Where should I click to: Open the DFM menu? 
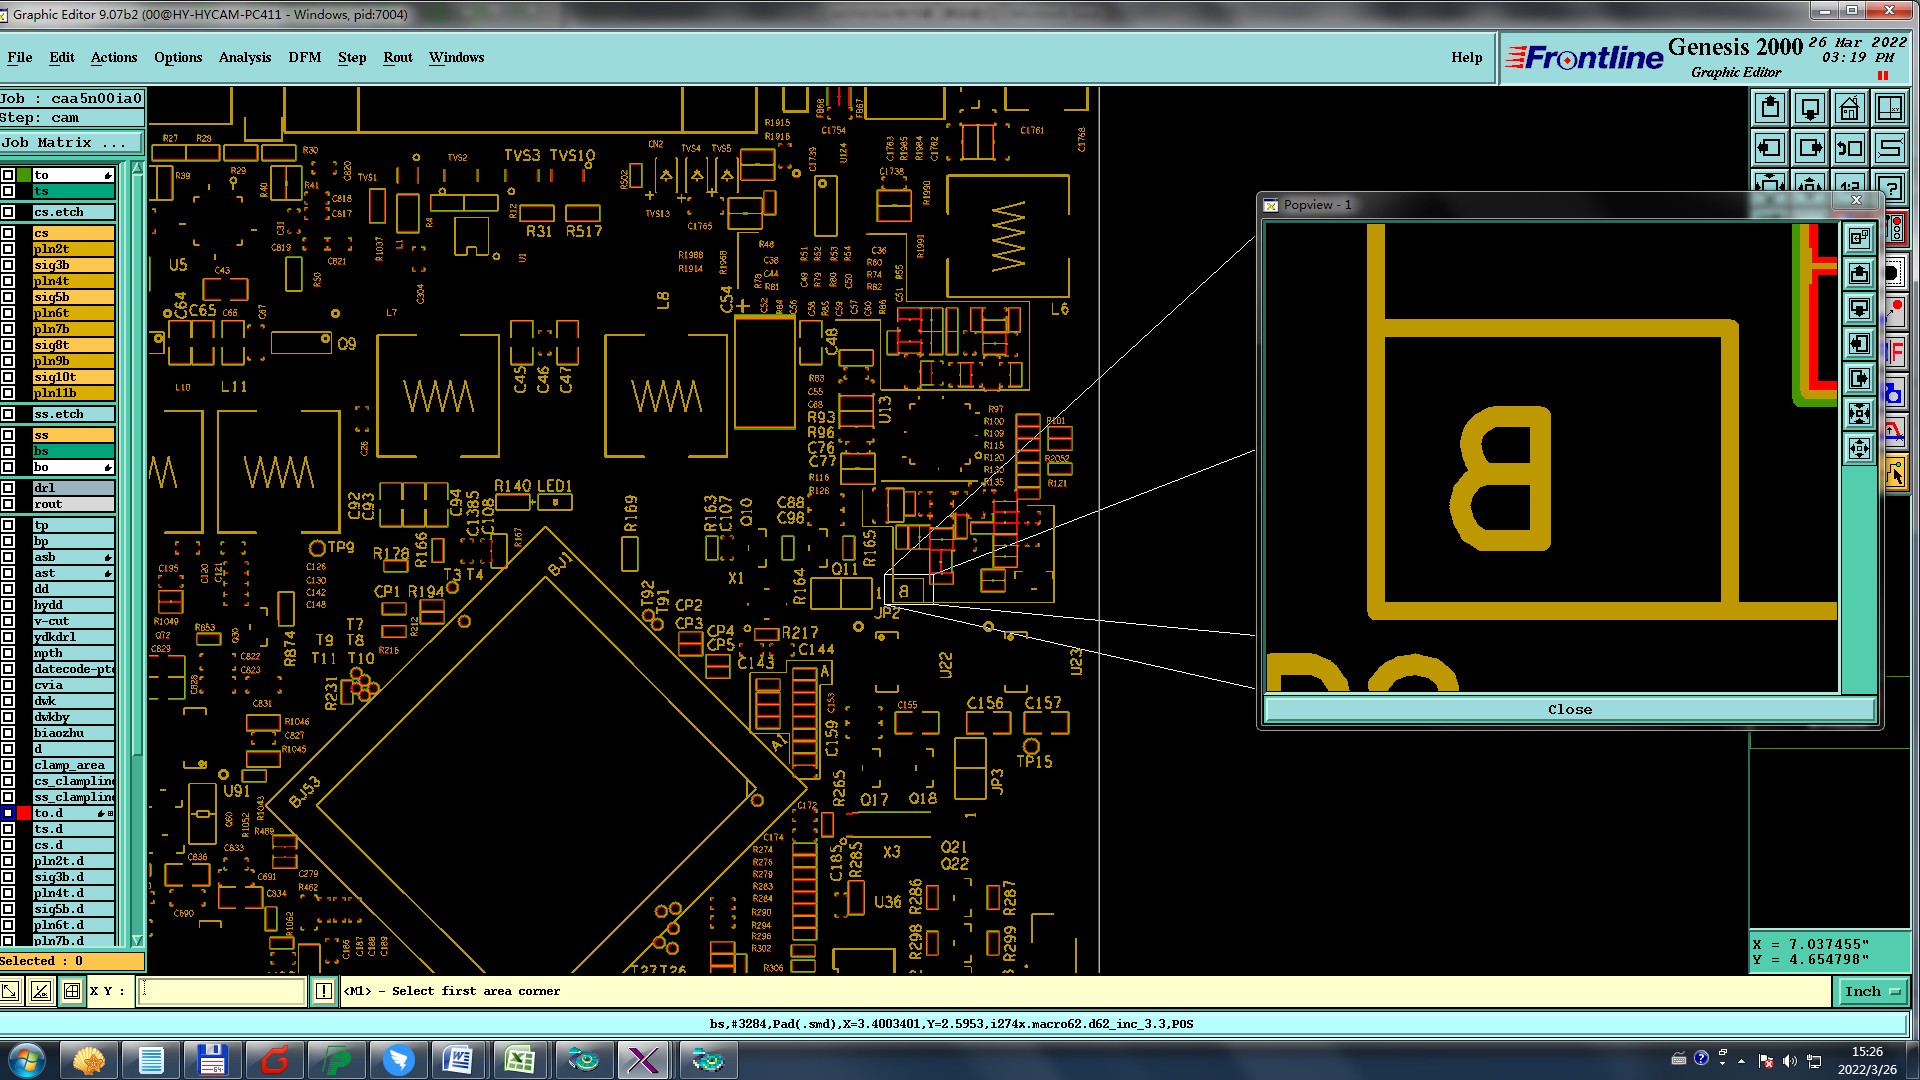tap(305, 57)
